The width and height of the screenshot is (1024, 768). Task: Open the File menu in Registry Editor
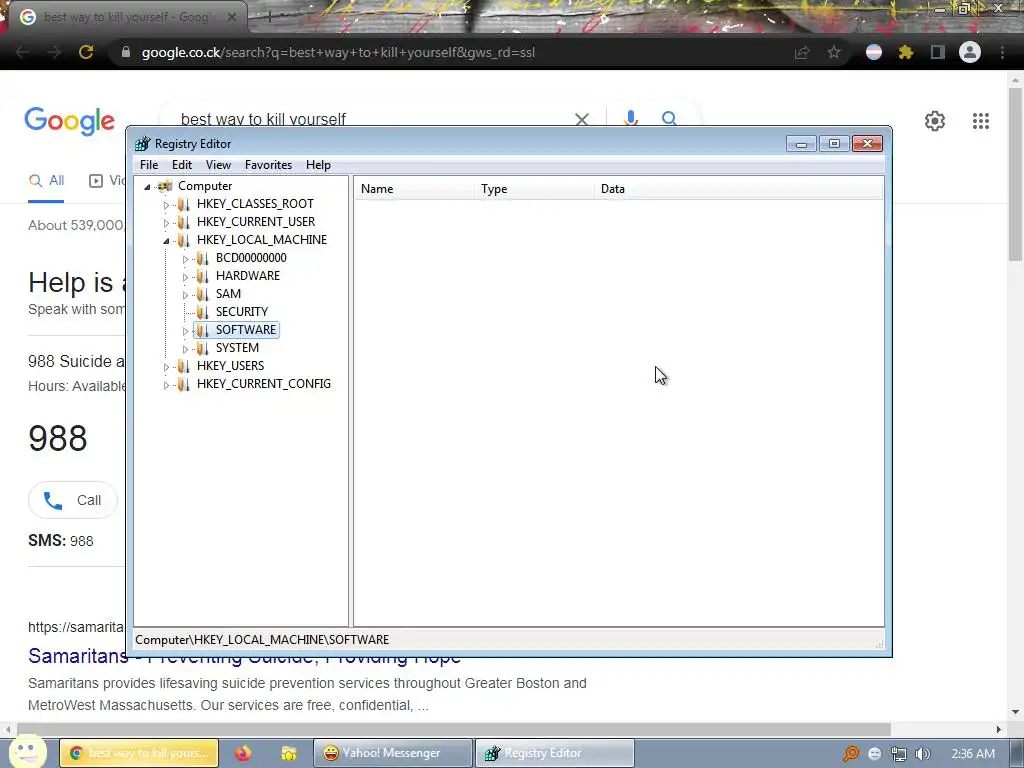click(x=149, y=165)
